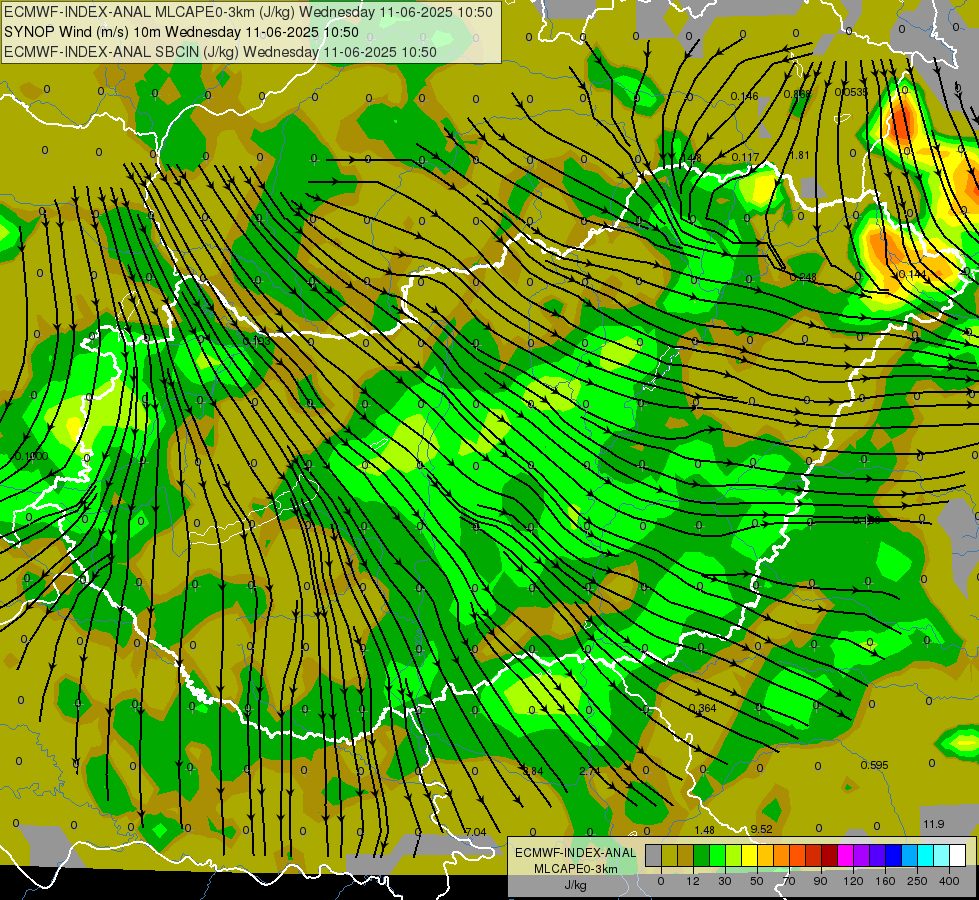Viewport: 979px width, 900px height.
Task: Click the legend scale label 90
Action: pos(820,881)
